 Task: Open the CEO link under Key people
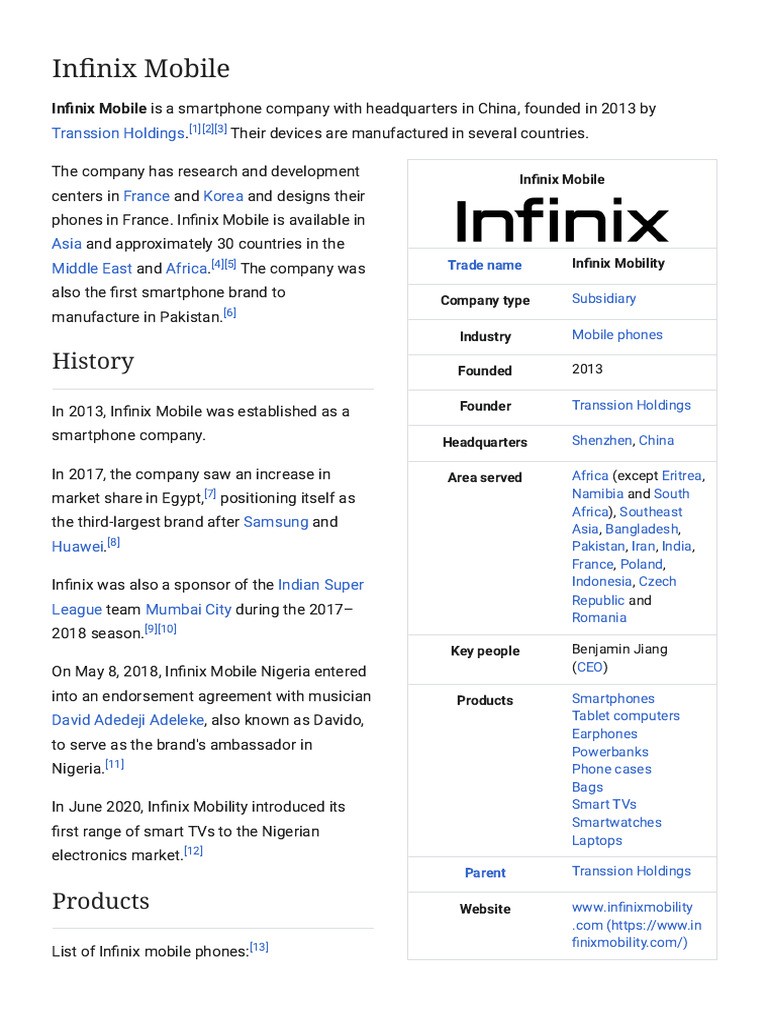590,667
